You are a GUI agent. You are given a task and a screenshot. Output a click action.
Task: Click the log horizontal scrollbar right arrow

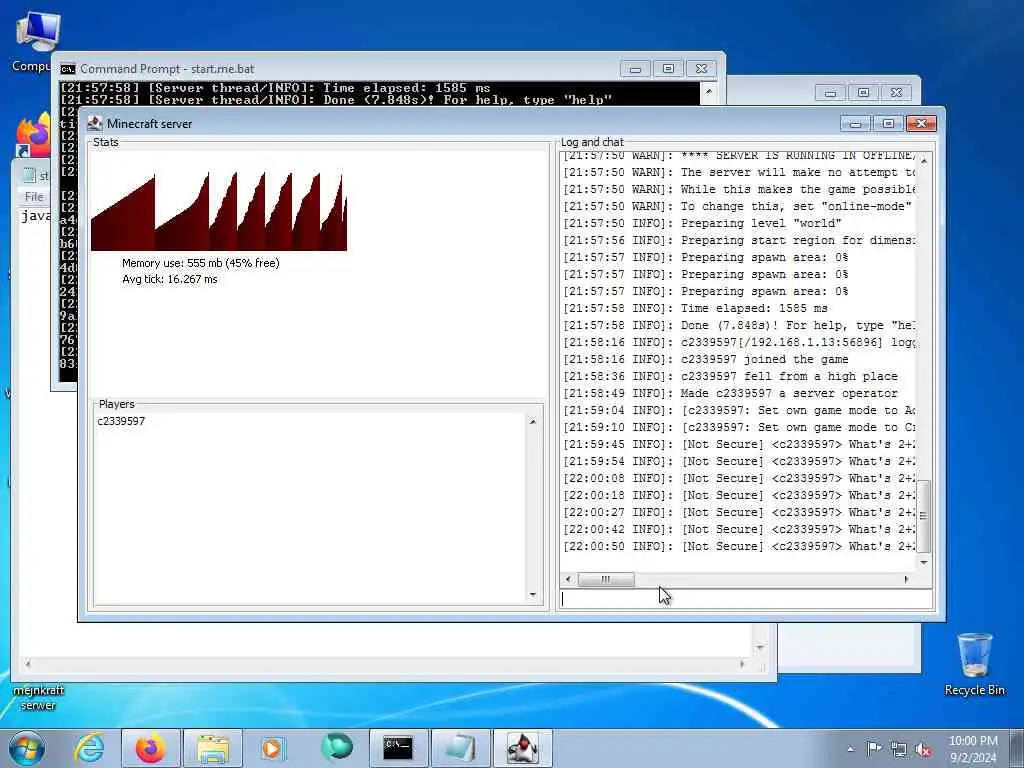pyautogui.click(x=906, y=579)
